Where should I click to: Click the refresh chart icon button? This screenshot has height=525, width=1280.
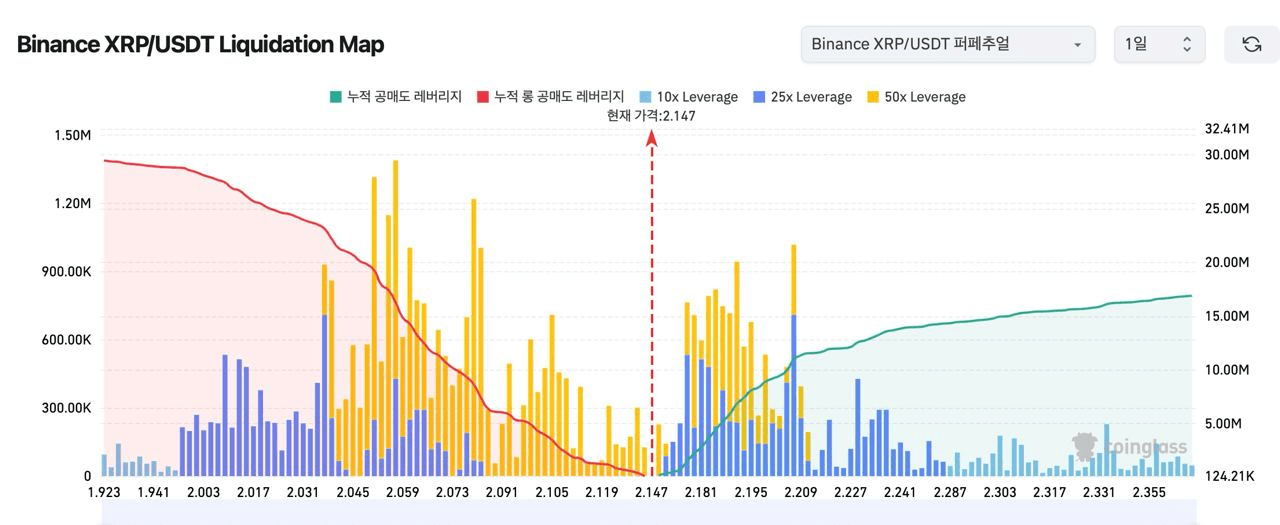pos(1251,44)
